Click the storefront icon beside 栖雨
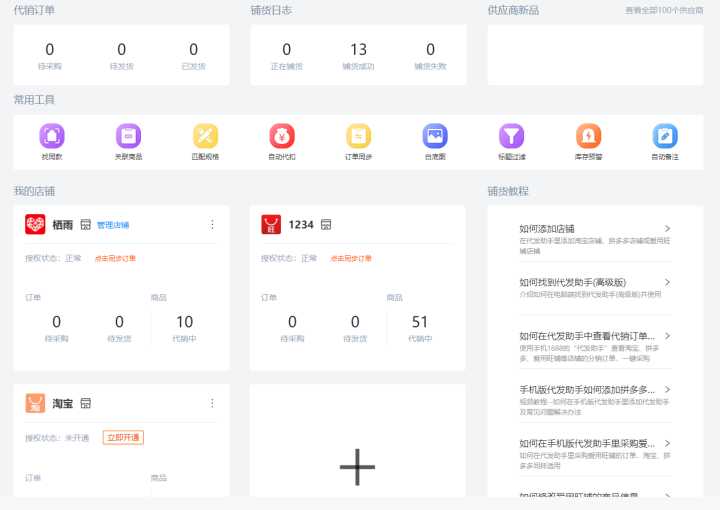This screenshot has width=720, height=510. 85,224
